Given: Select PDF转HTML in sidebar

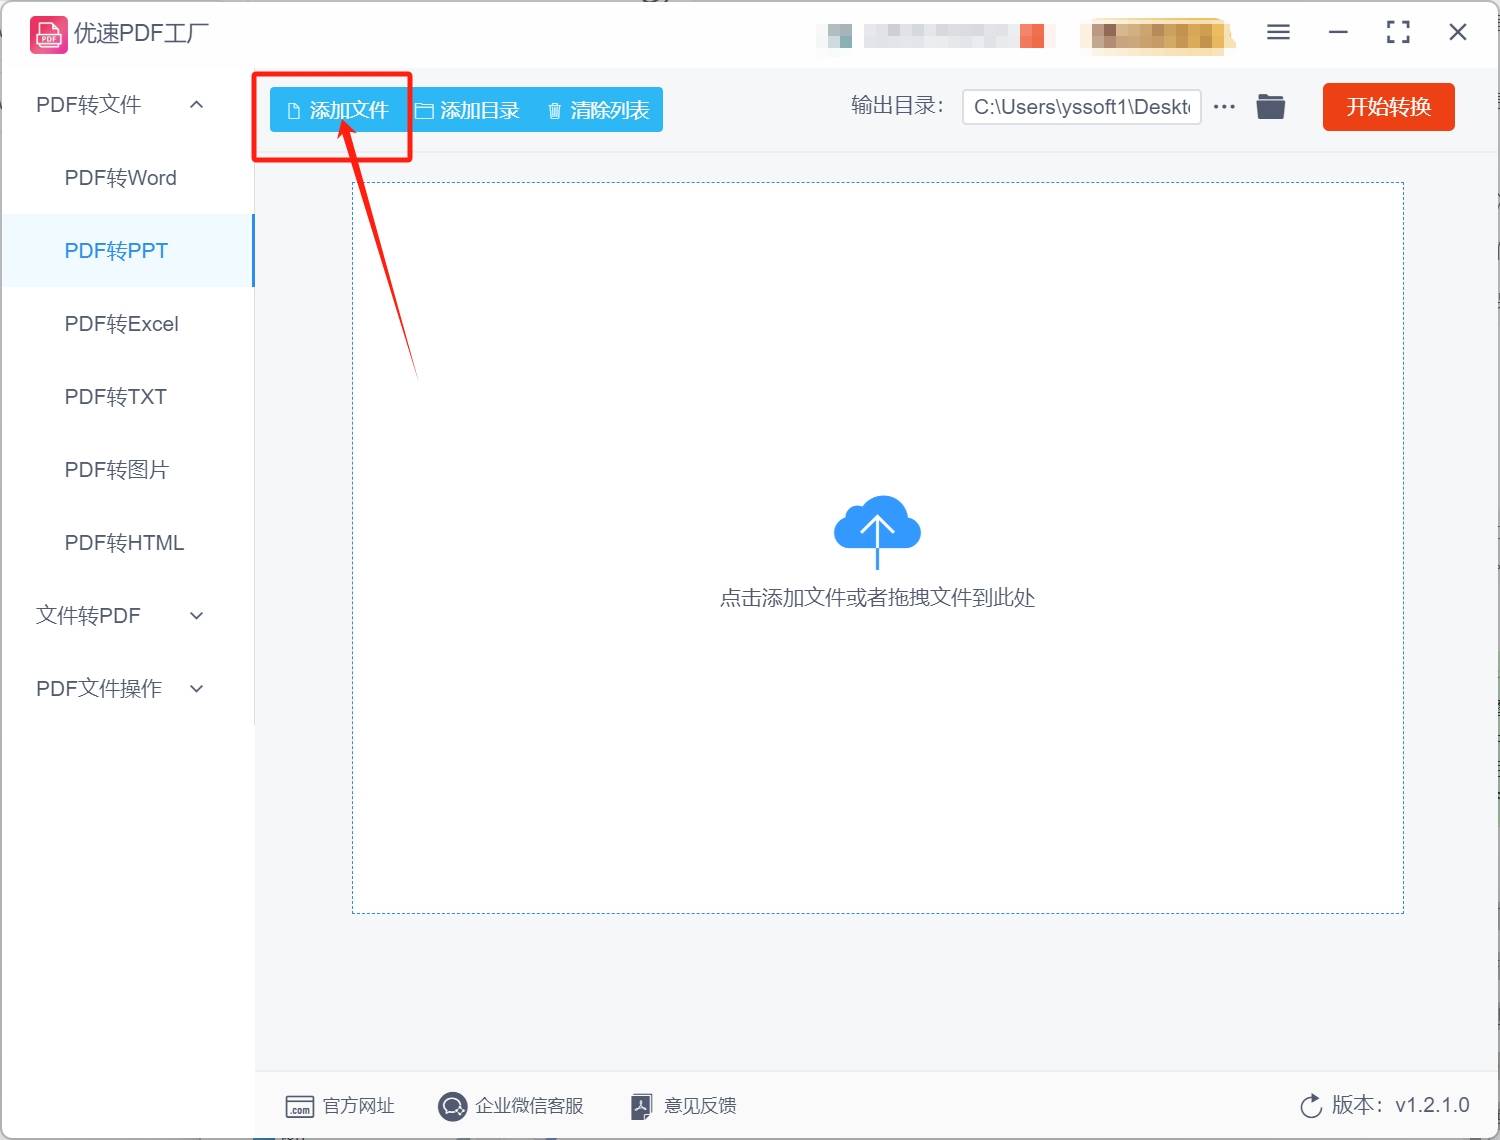Looking at the screenshot, I should 127,543.
